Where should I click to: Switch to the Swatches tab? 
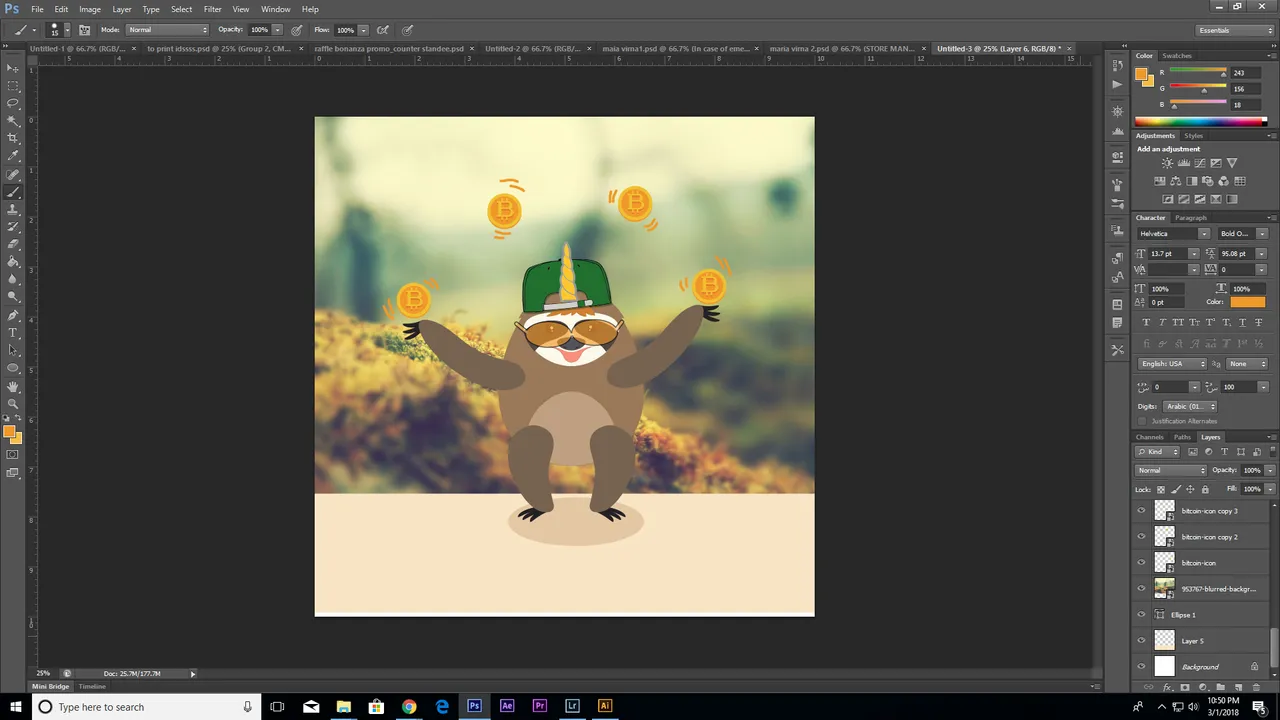(1177, 56)
